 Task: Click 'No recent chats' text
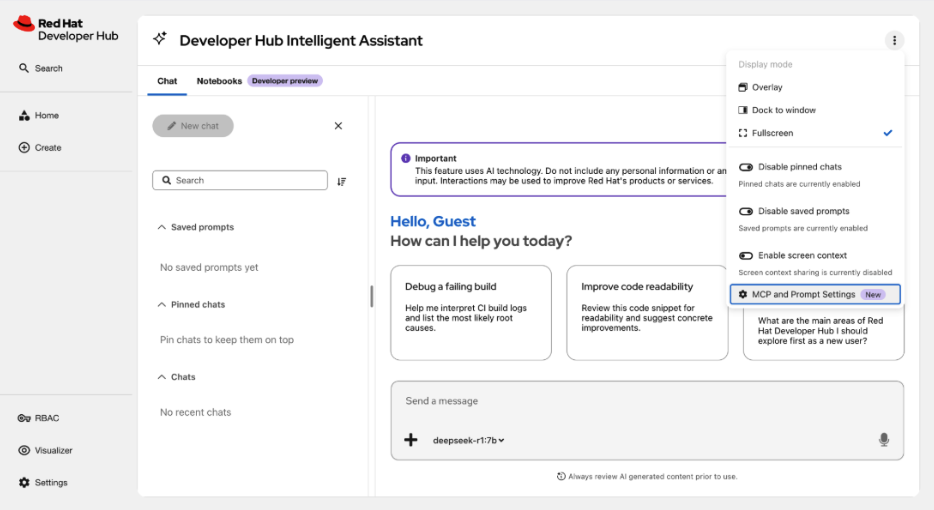click(x=195, y=412)
